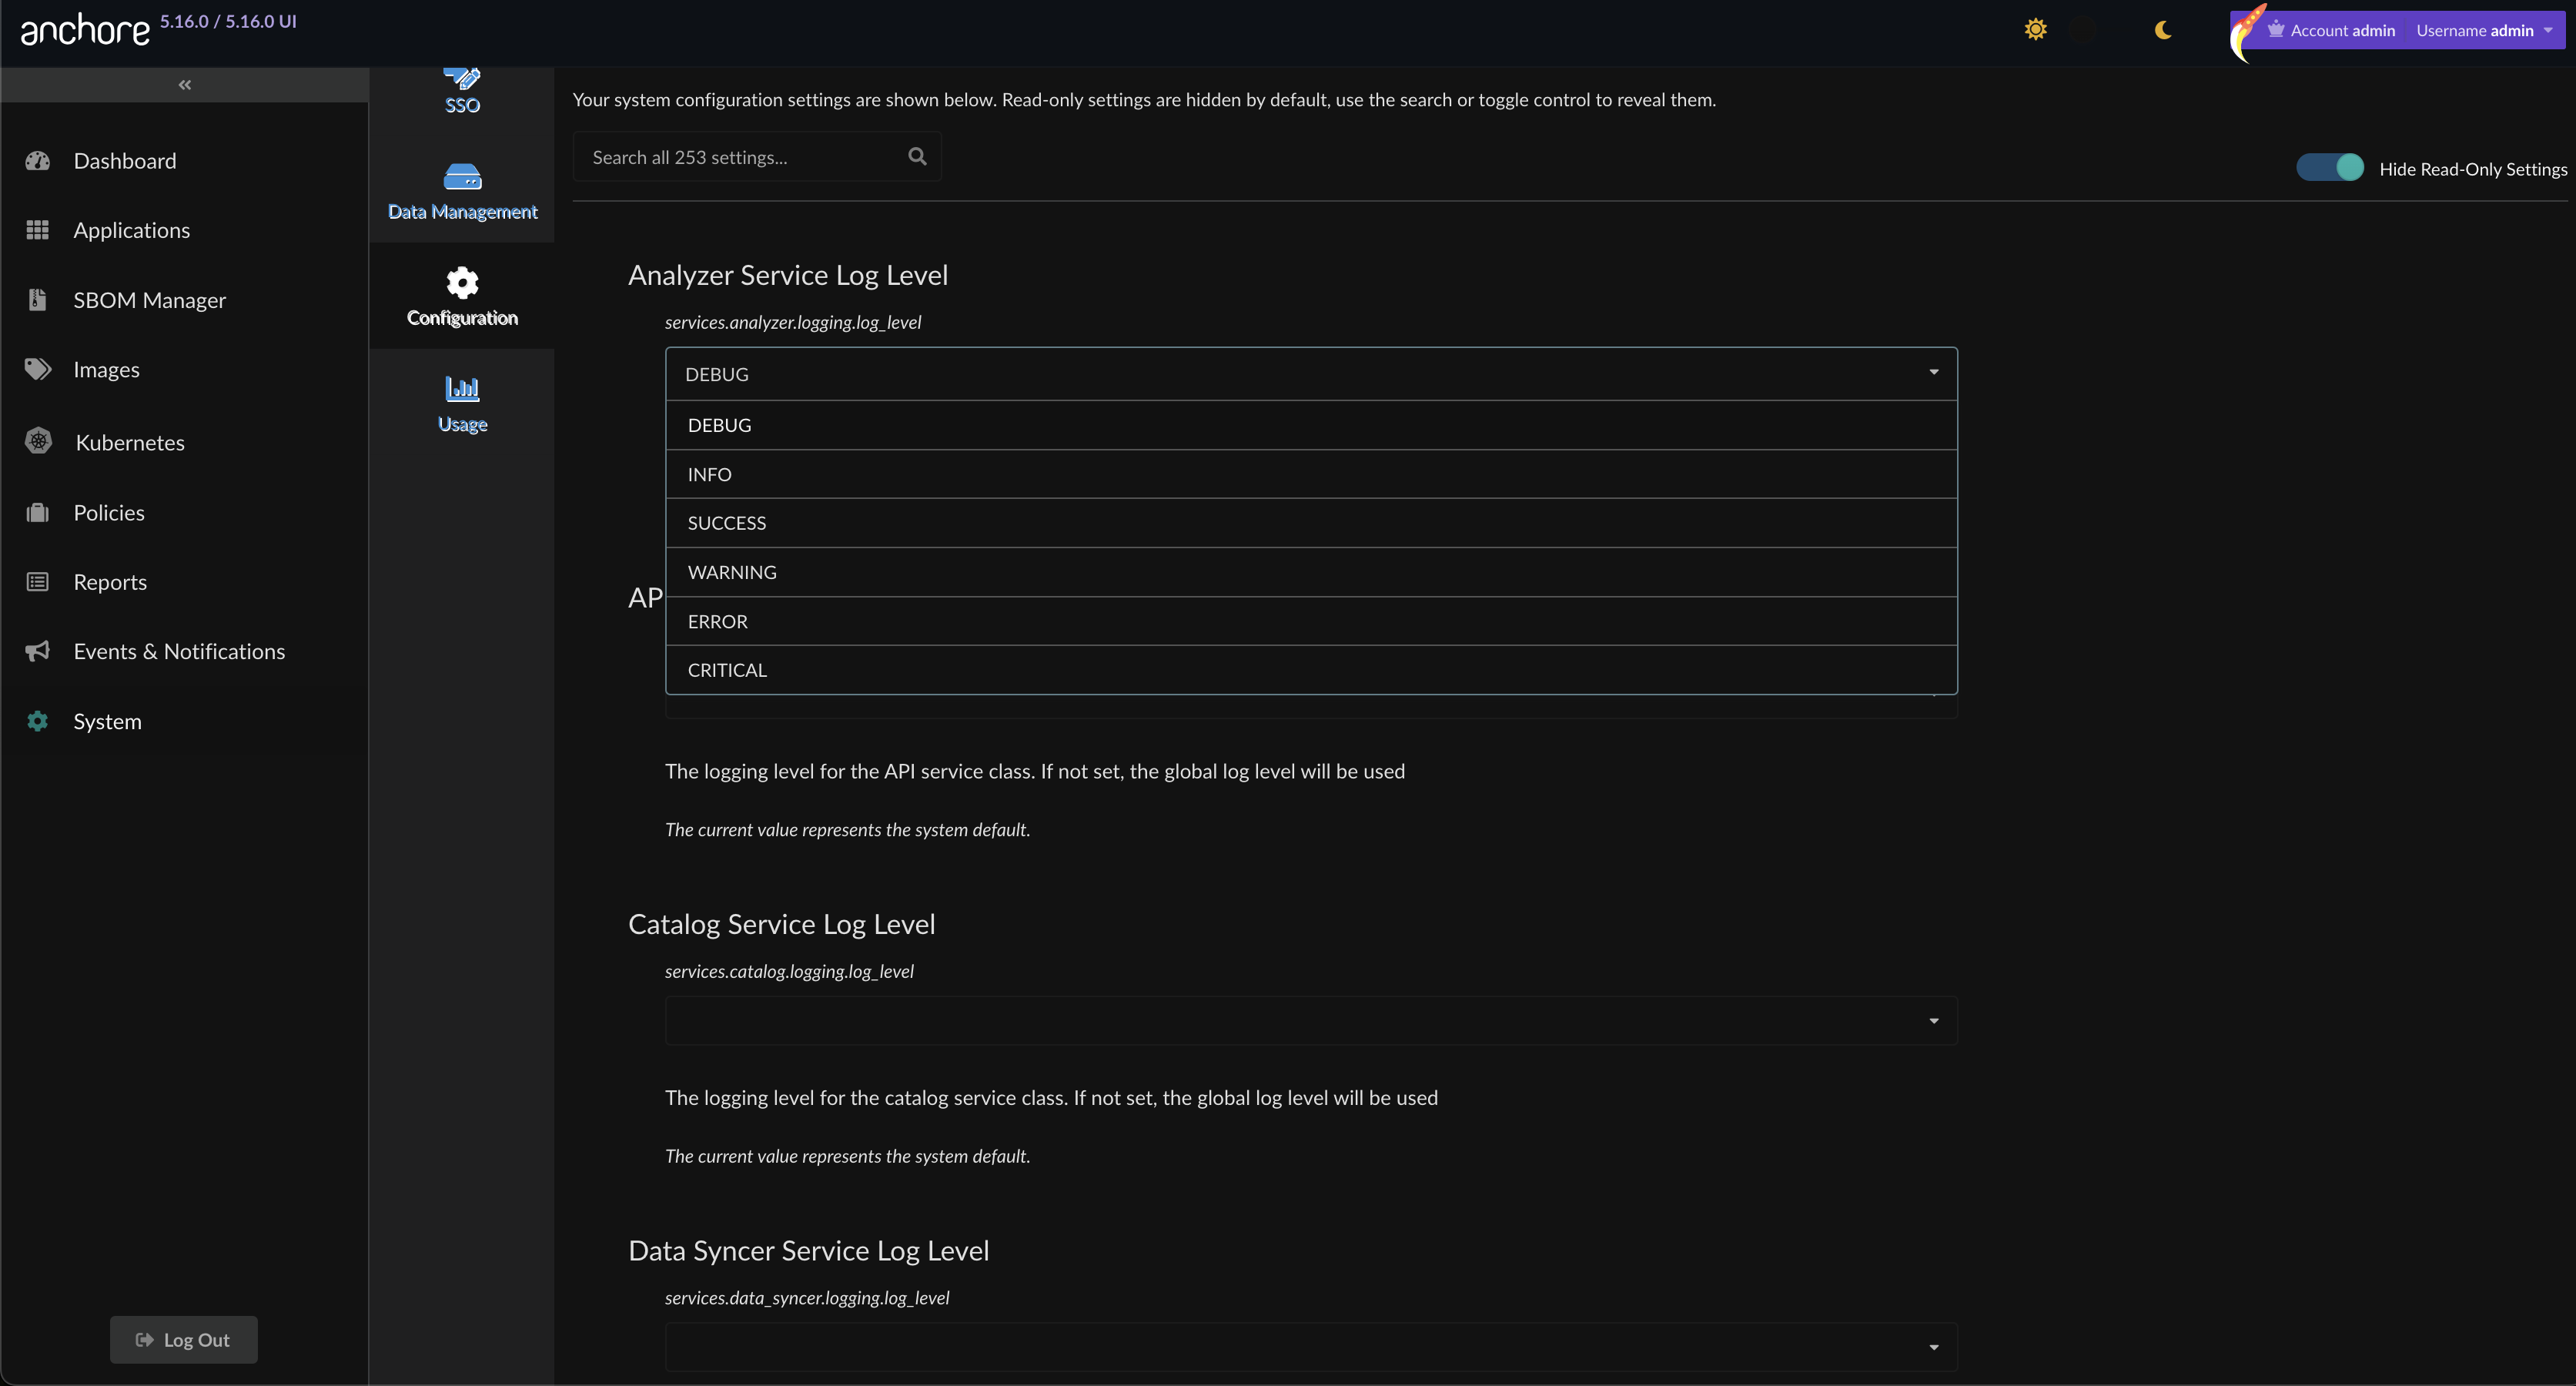Click the Kubernetes helm wheel icon
The width and height of the screenshot is (2576, 1386).
click(x=38, y=441)
